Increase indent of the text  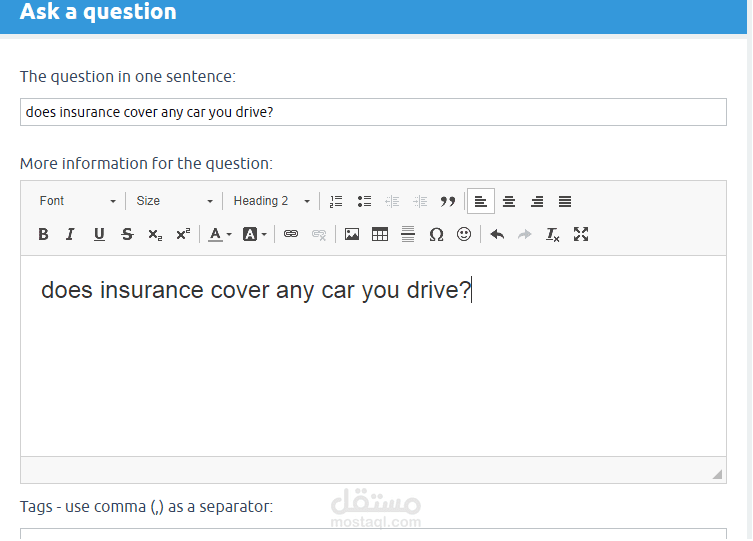420,201
